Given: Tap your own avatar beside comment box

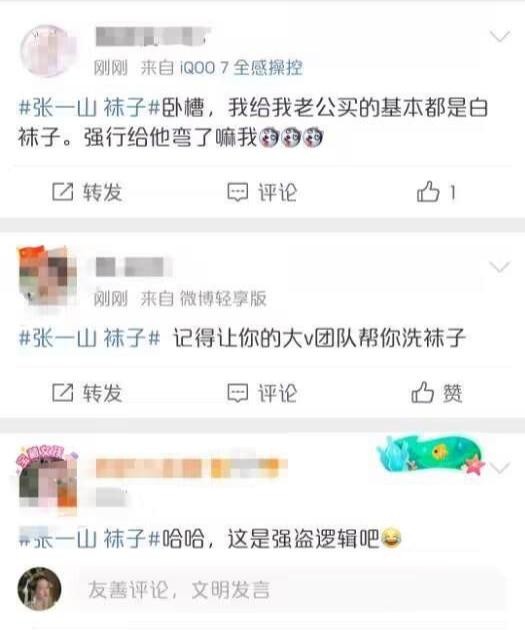Looking at the screenshot, I should (x=39, y=589).
